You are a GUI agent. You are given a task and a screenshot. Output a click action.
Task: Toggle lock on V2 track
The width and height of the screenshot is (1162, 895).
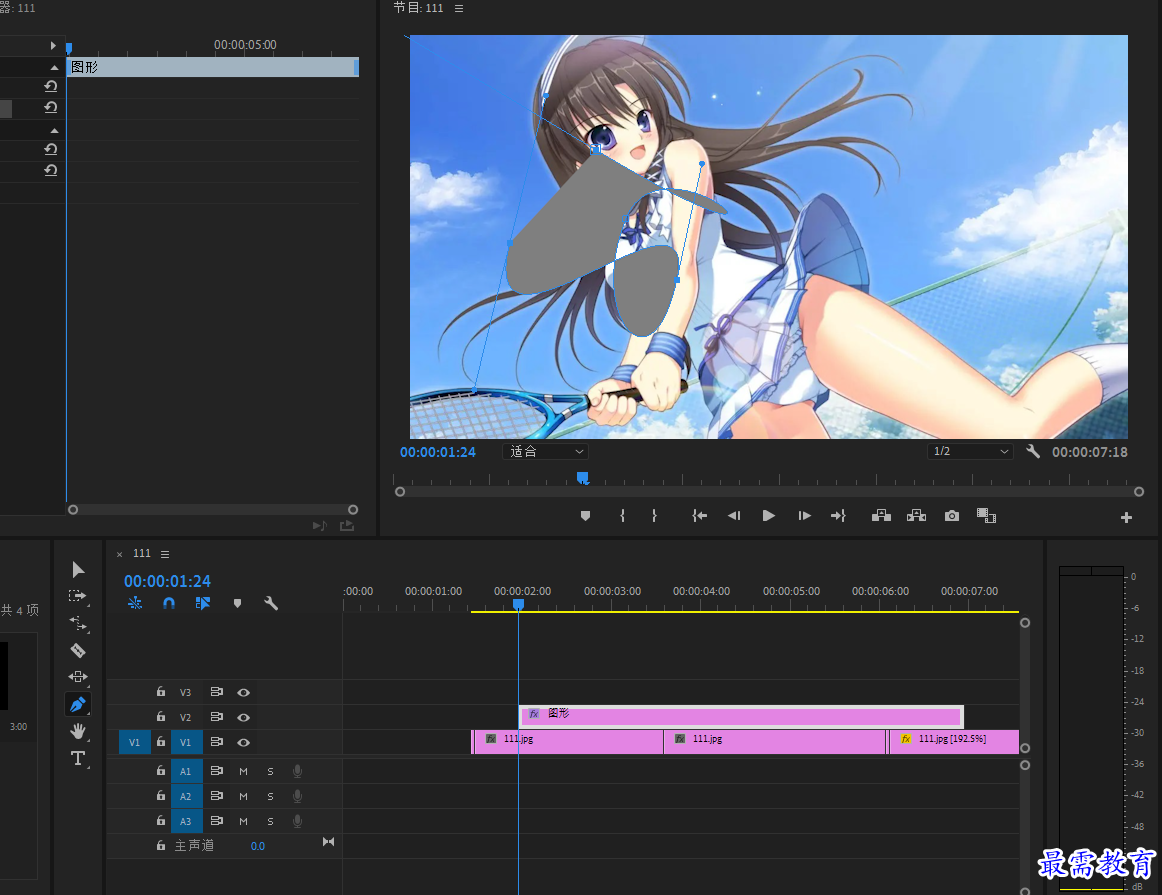click(x=161, y=716)
